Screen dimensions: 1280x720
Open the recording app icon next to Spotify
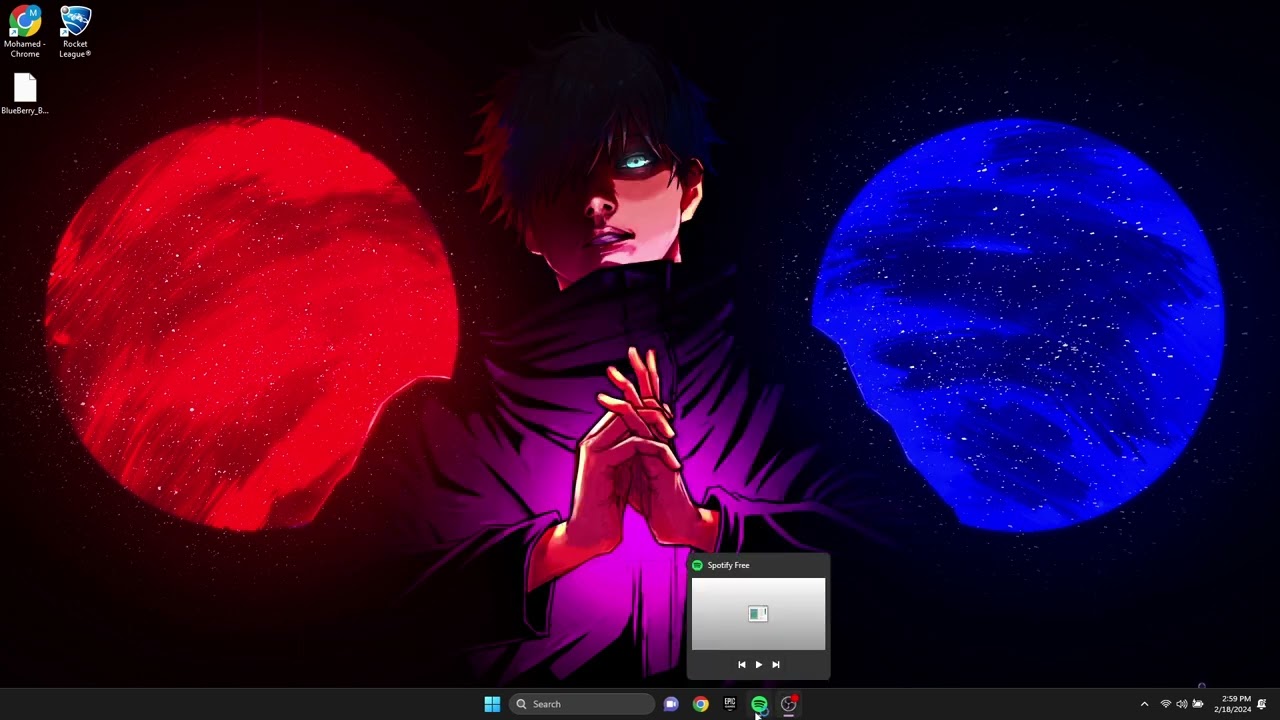tap(789, 704)
